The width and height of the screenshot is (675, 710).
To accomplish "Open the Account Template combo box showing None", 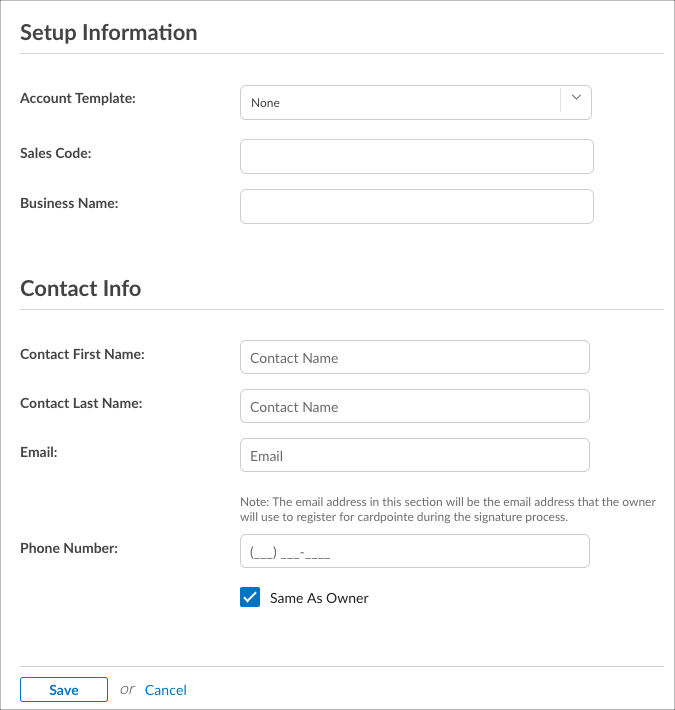I will [400, 102].
